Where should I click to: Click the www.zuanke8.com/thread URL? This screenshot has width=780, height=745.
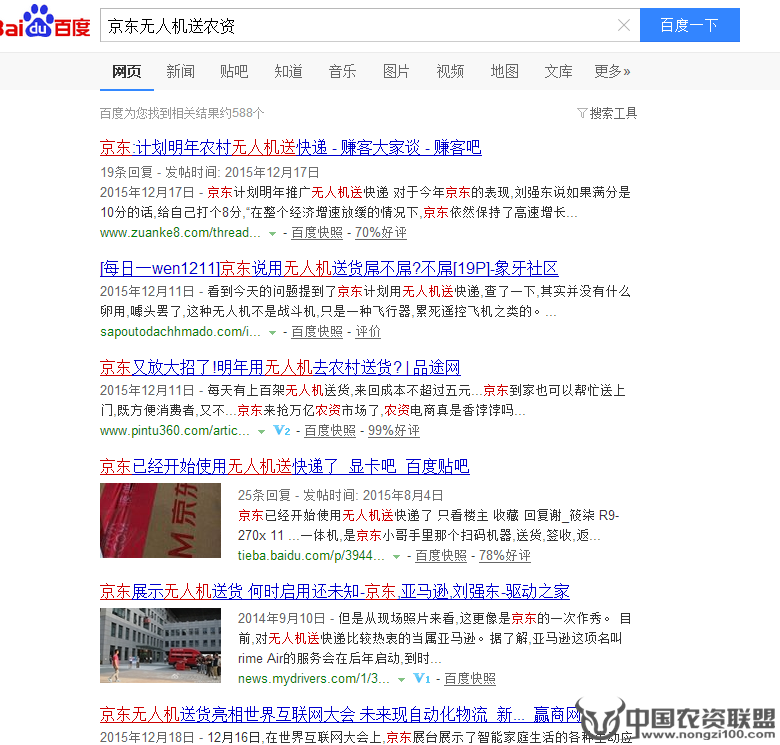click(180, 232)
